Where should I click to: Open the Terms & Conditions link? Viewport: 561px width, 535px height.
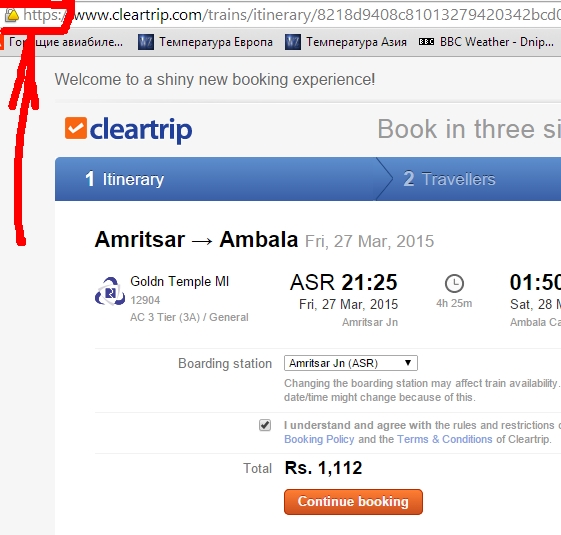tap(445, 439)
